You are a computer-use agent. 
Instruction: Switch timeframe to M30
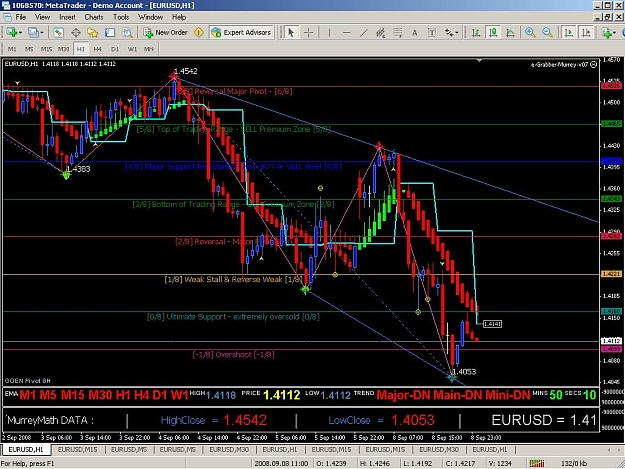click(63, 49)
